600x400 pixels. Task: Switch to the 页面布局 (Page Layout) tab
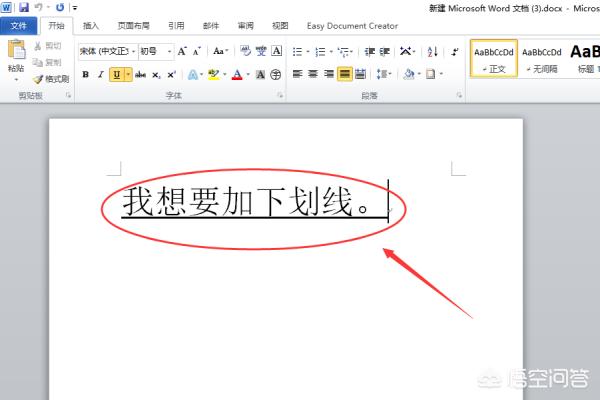click(134, 26)
